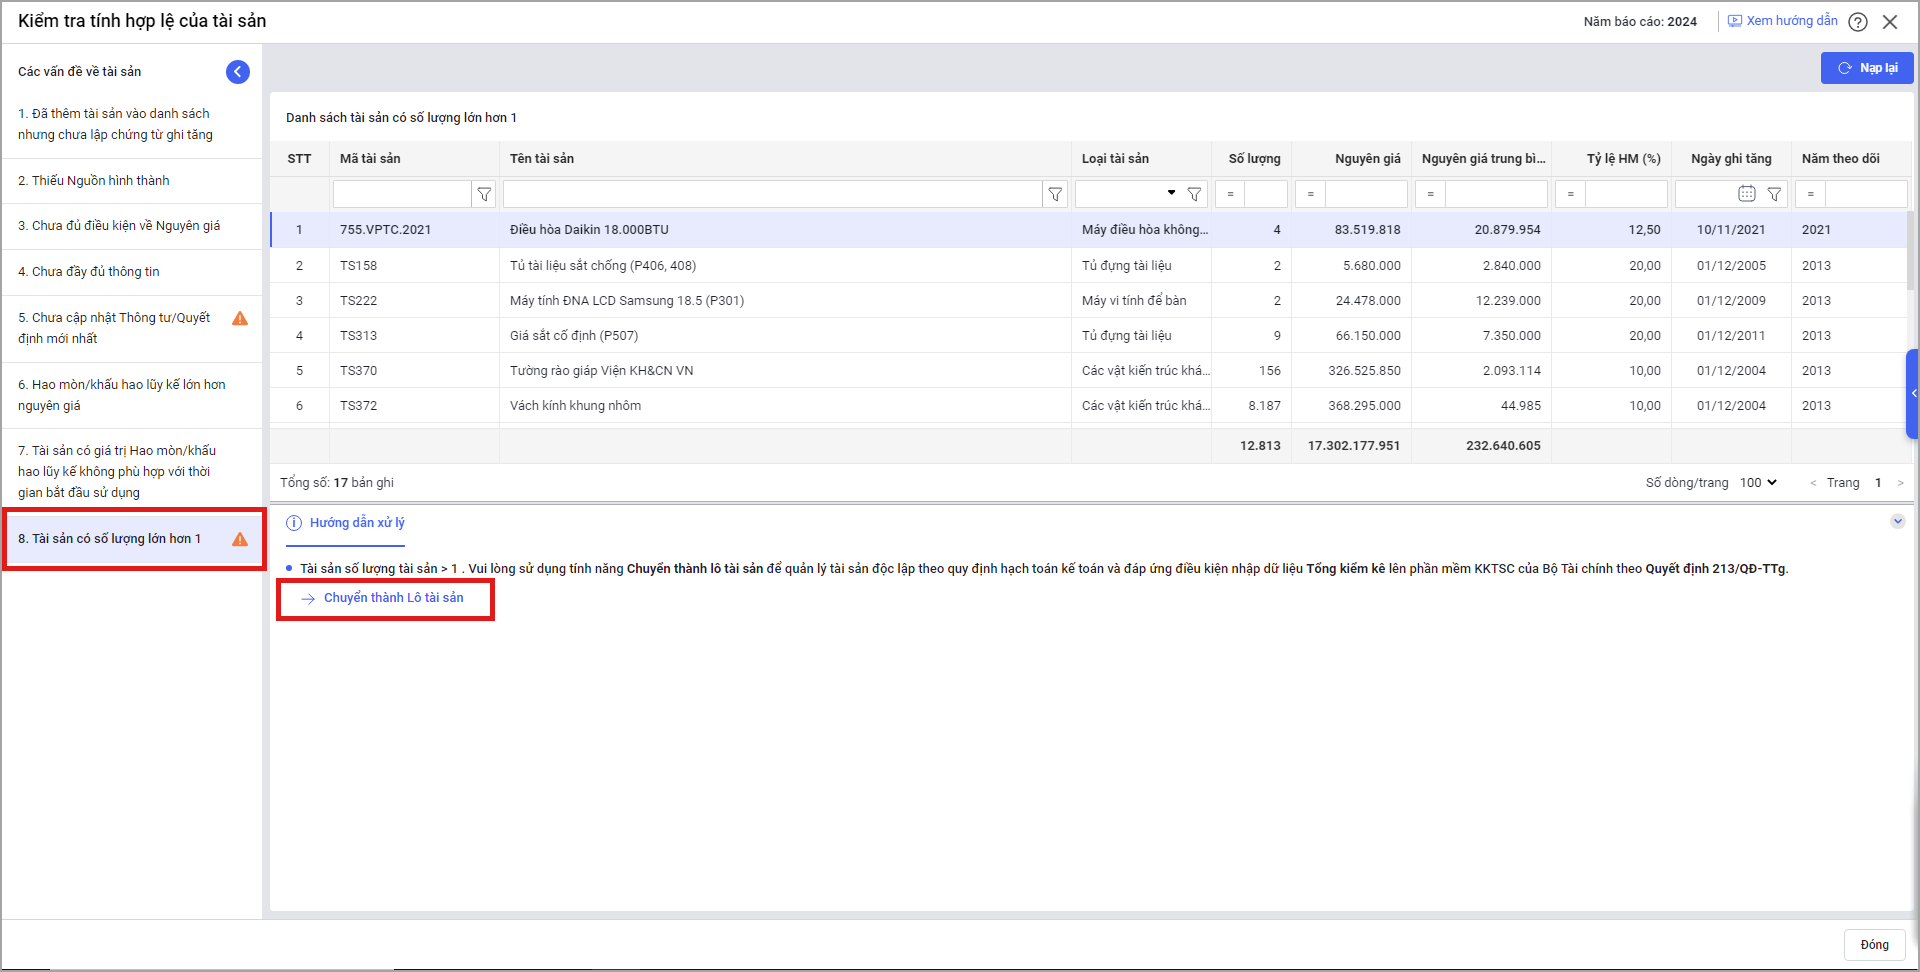Click the filter icon for Loại tài sản
This screenshot has width=1920, height=972.
coord(1194,194)
